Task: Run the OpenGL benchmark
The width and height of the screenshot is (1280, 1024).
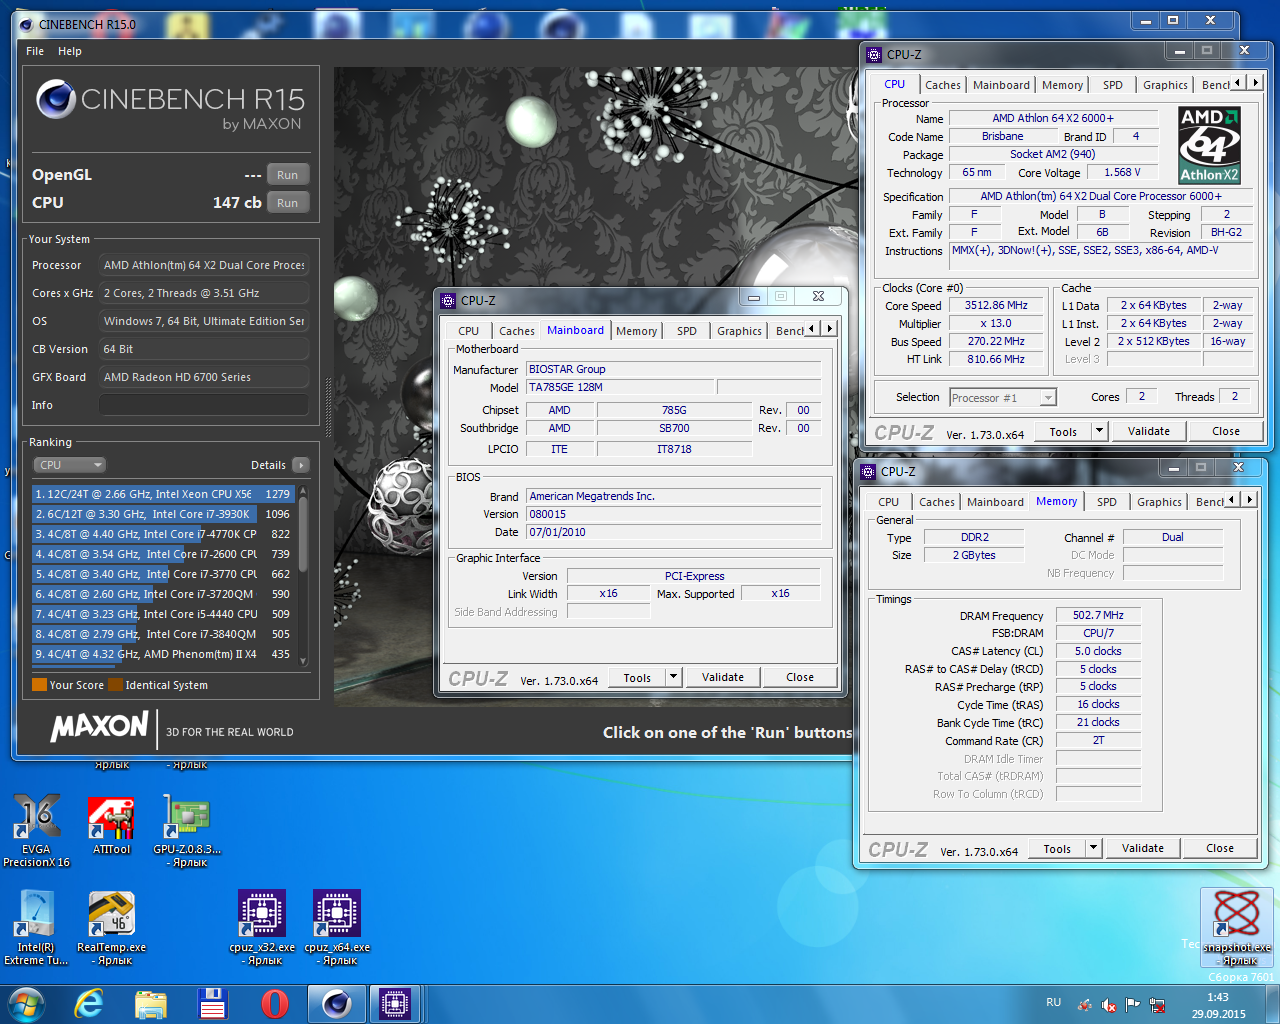Action: tap(287, 175)
